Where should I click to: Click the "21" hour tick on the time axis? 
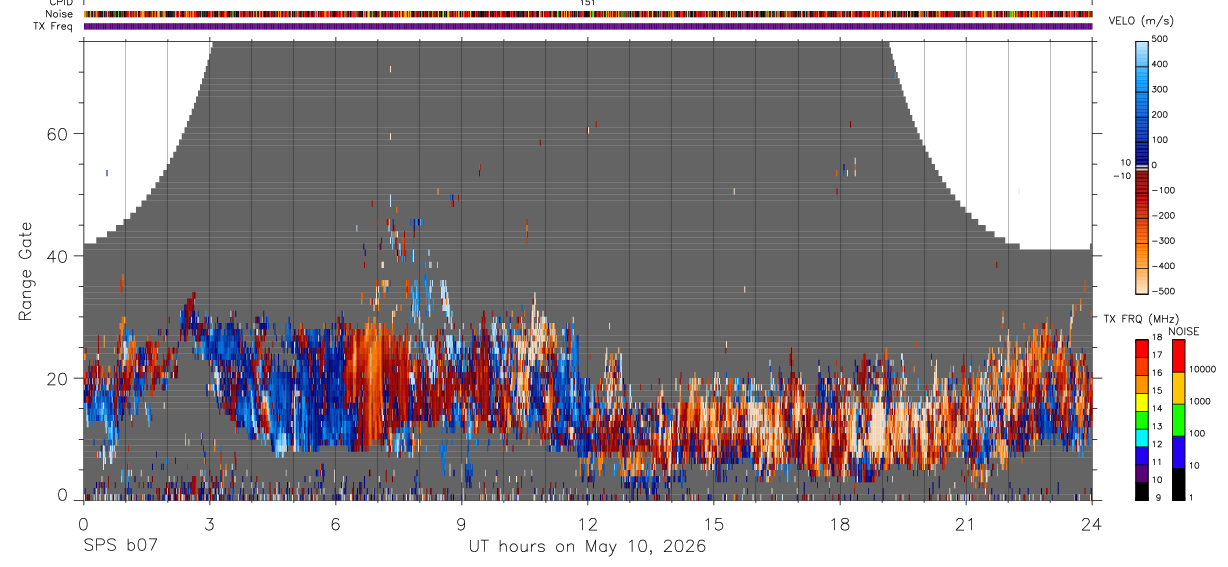pyautogui.click(x=966, y=523)
